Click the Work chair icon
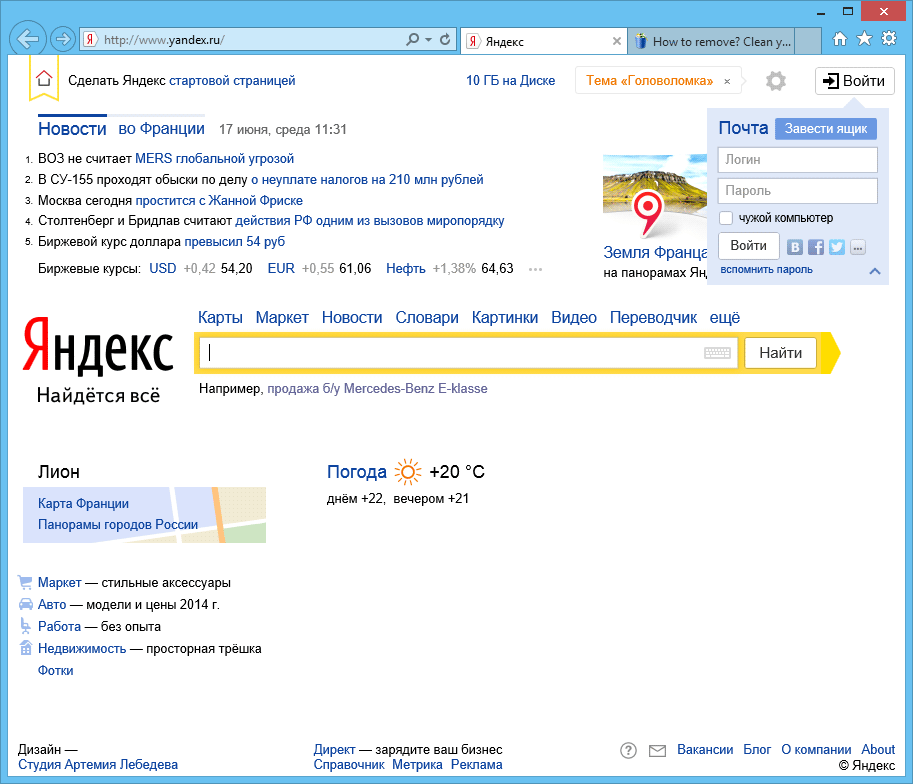 [25, 626]
